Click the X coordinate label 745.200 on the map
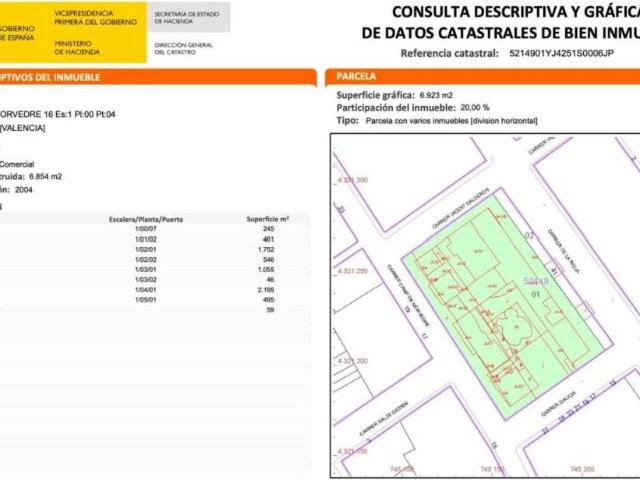 coord(582,469)
